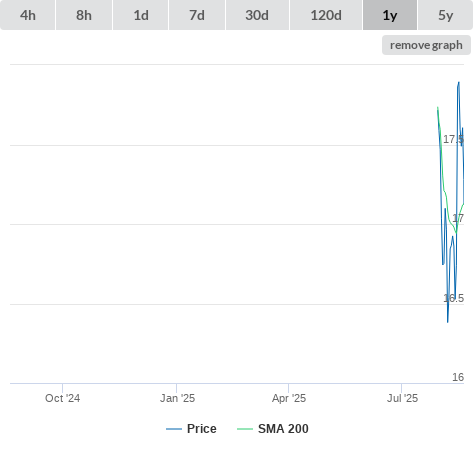
Task: Switch chart to 120d range
Action: 326,15
